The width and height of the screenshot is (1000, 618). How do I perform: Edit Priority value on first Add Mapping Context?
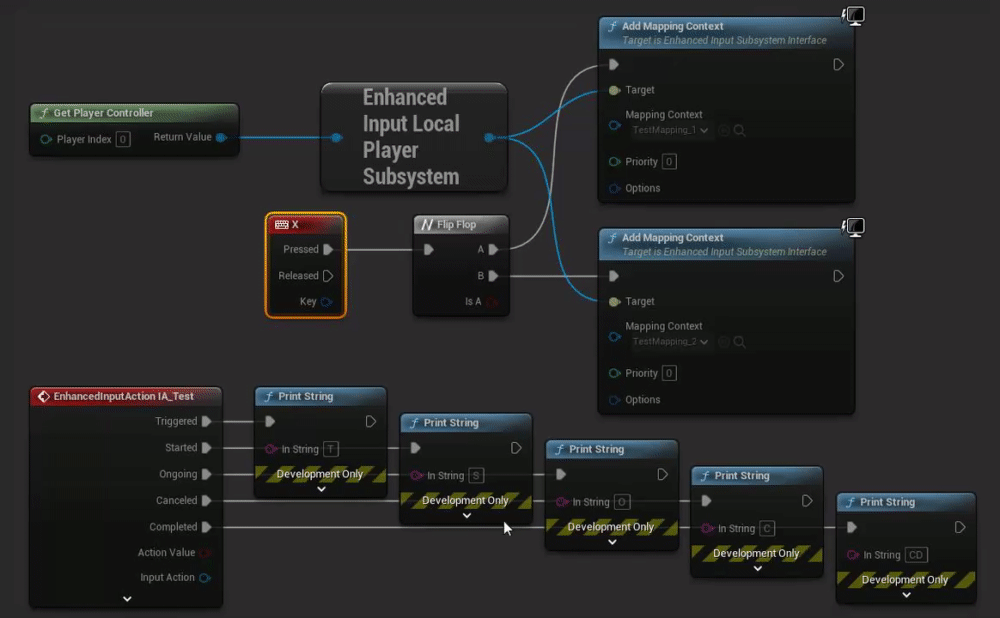tap(669, 161)
